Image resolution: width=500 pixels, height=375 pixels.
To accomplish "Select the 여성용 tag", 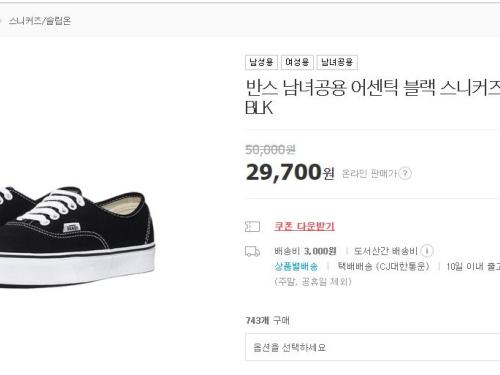I will coord(297,62).
